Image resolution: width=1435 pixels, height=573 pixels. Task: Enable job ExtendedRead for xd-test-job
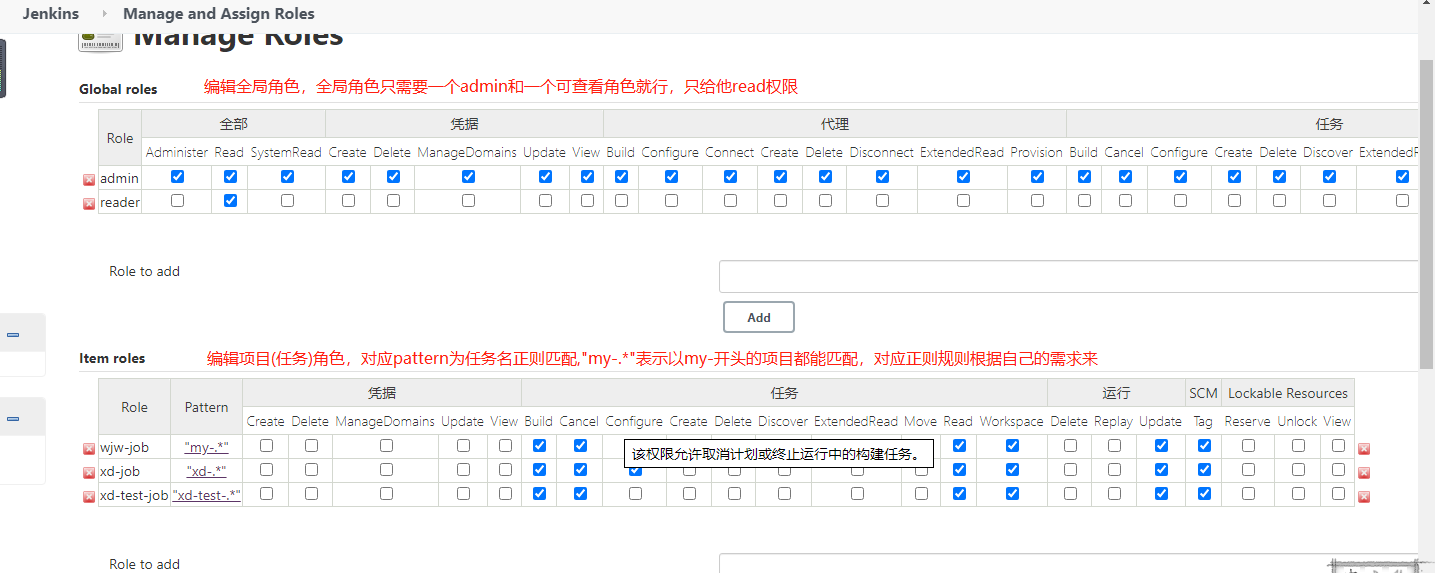857,493
